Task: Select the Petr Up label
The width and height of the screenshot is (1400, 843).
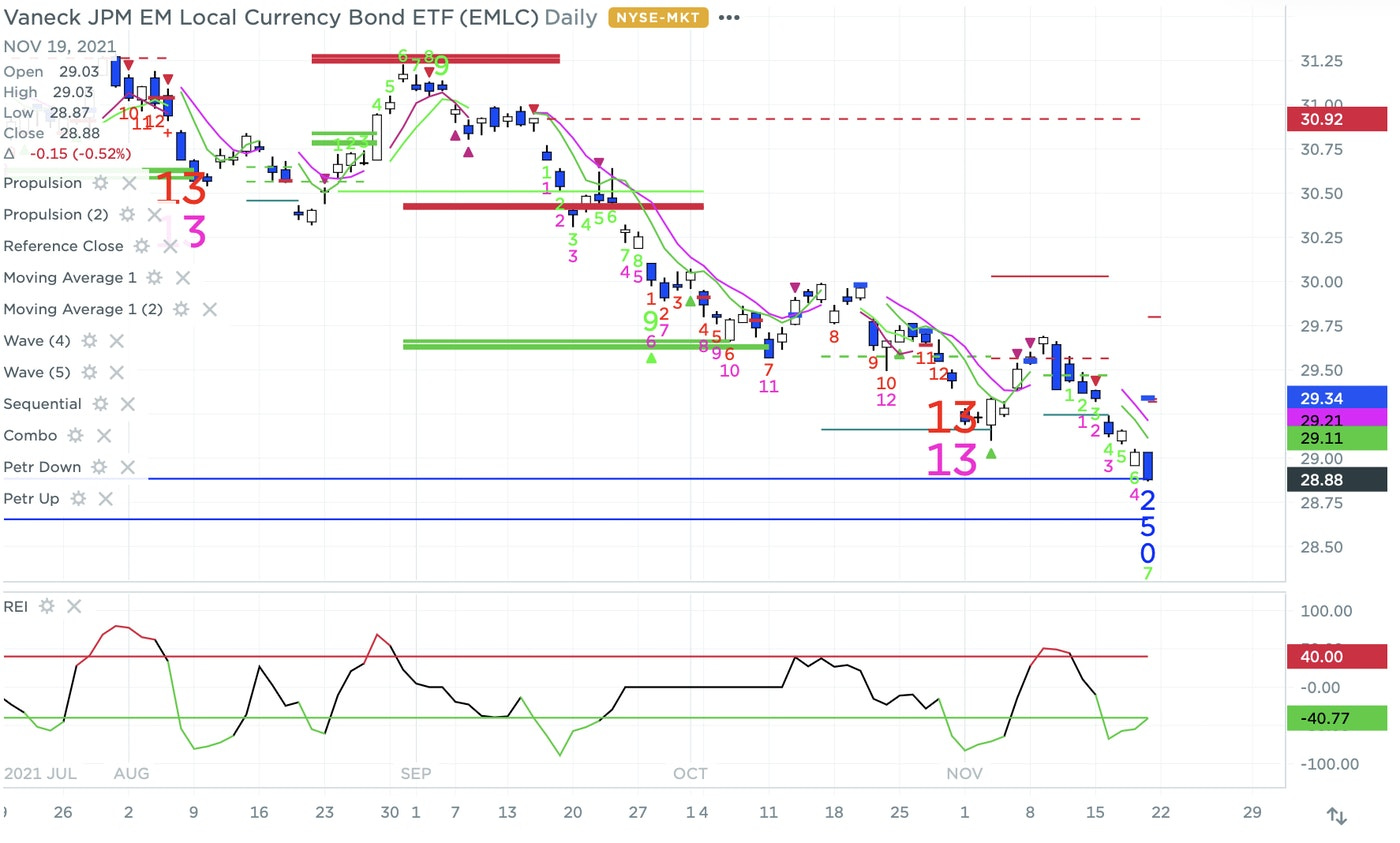Action: tap(32, 499)
